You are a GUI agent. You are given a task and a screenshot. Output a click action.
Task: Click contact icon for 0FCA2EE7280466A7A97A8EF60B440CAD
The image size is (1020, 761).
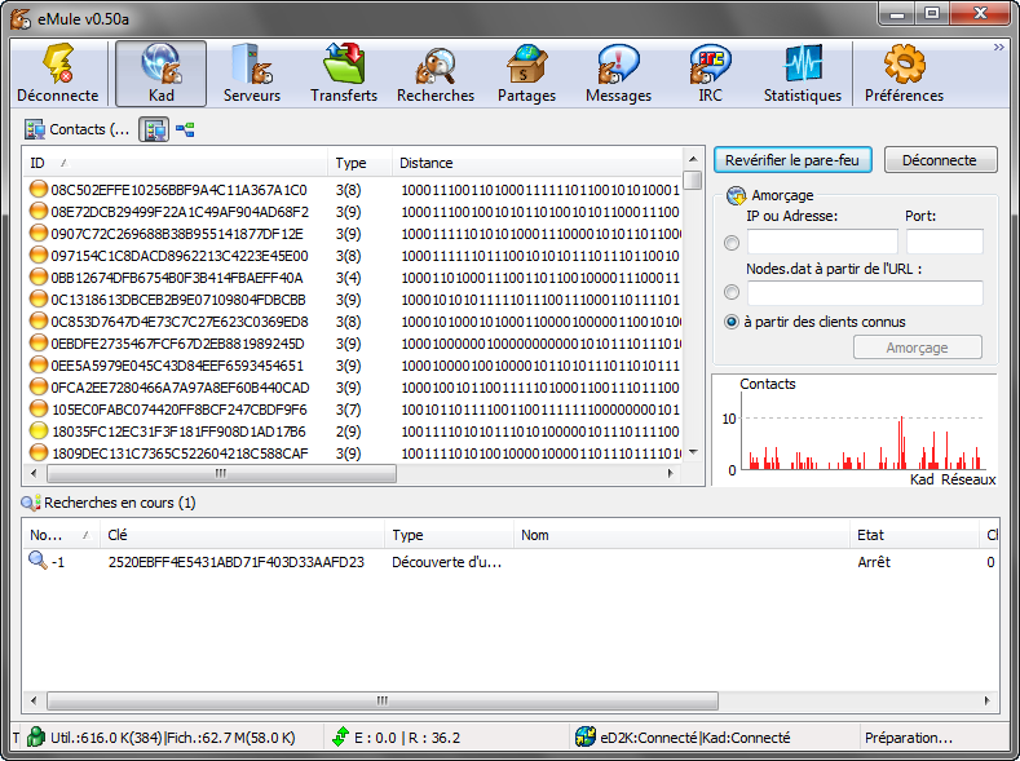point(38,387)
